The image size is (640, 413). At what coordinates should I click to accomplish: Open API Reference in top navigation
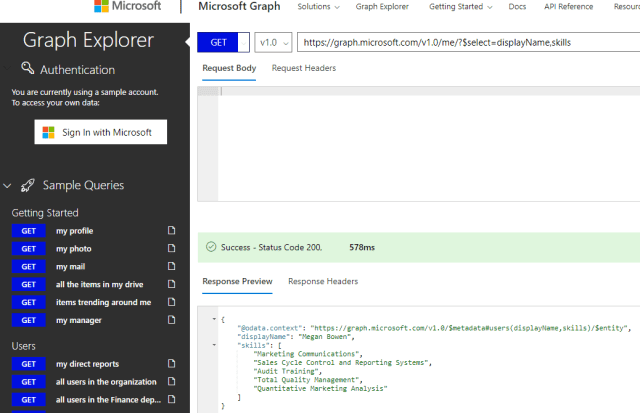(569, 7)
